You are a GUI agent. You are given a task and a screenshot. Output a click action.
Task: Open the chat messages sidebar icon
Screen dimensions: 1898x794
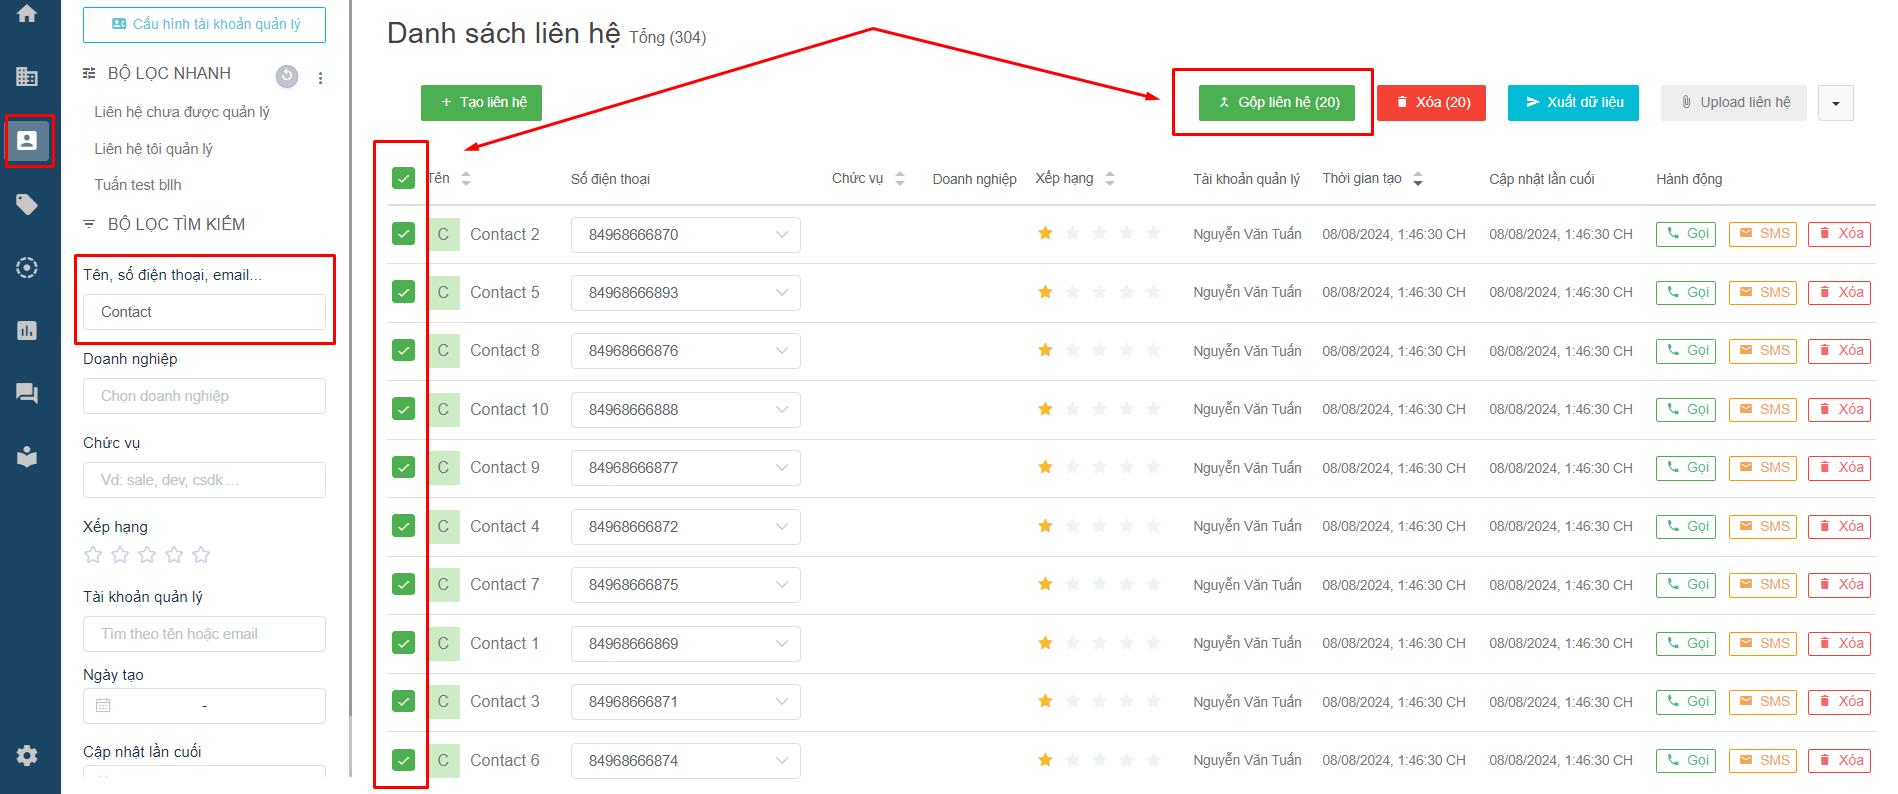coord(27,393)
